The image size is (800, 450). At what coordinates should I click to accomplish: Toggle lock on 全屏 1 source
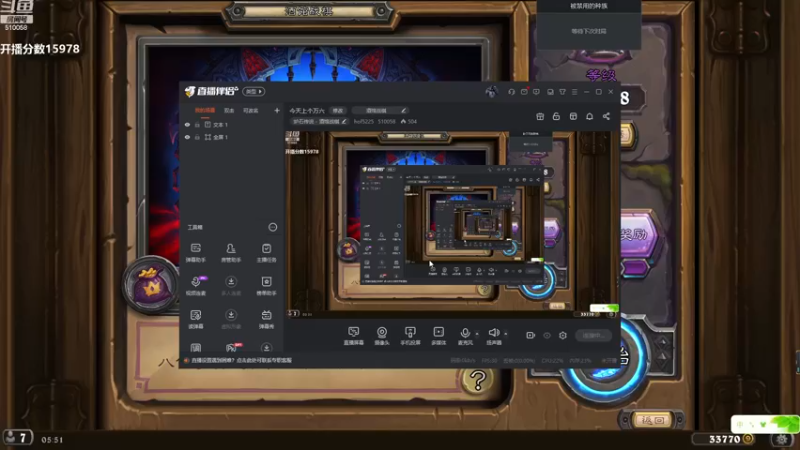pos(197,137)
